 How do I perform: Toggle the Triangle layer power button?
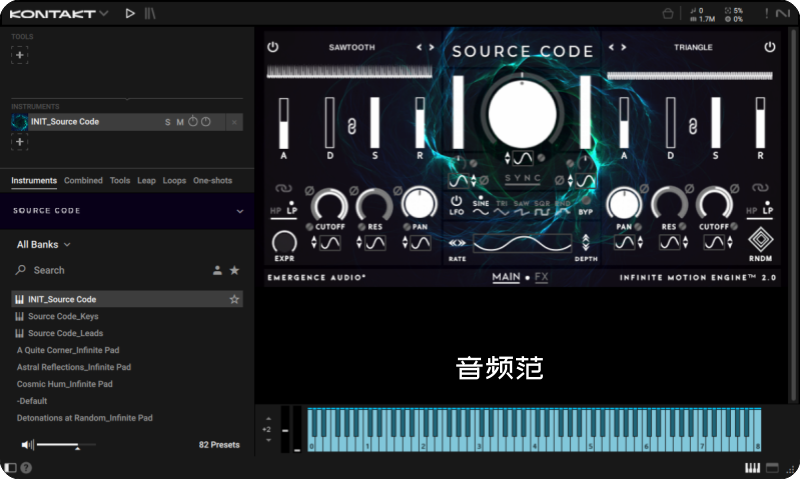770,47
